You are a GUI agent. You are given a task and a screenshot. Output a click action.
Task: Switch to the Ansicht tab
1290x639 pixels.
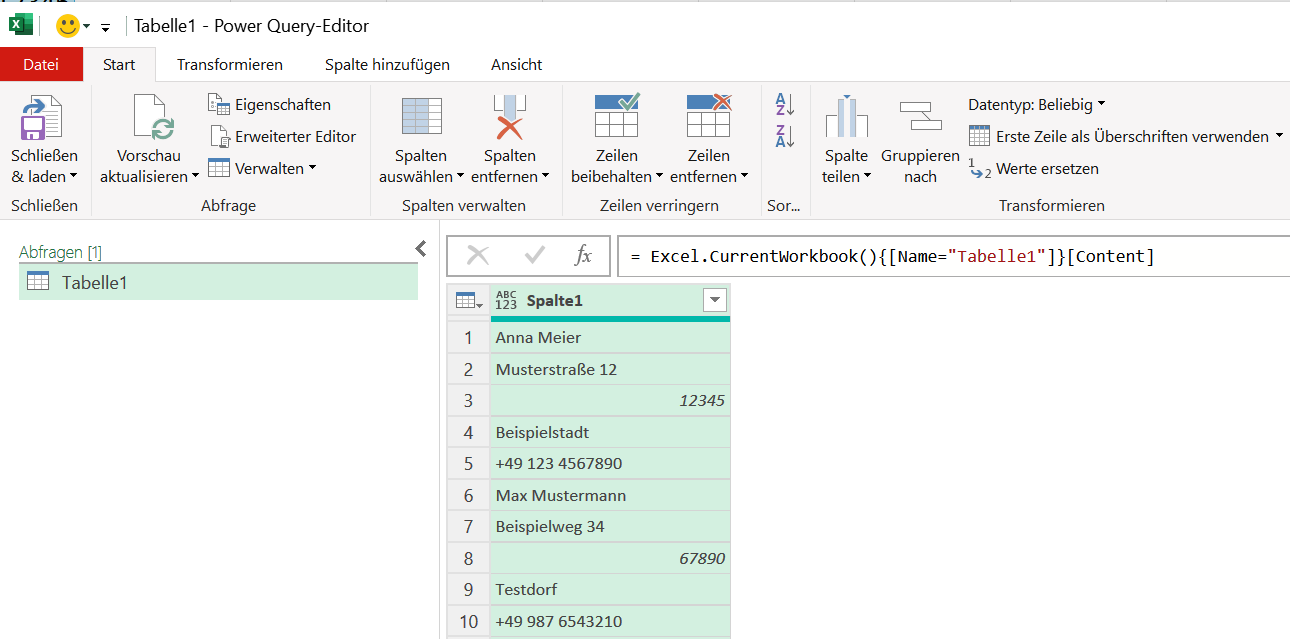pyautogui.click(x=516, y=64)
